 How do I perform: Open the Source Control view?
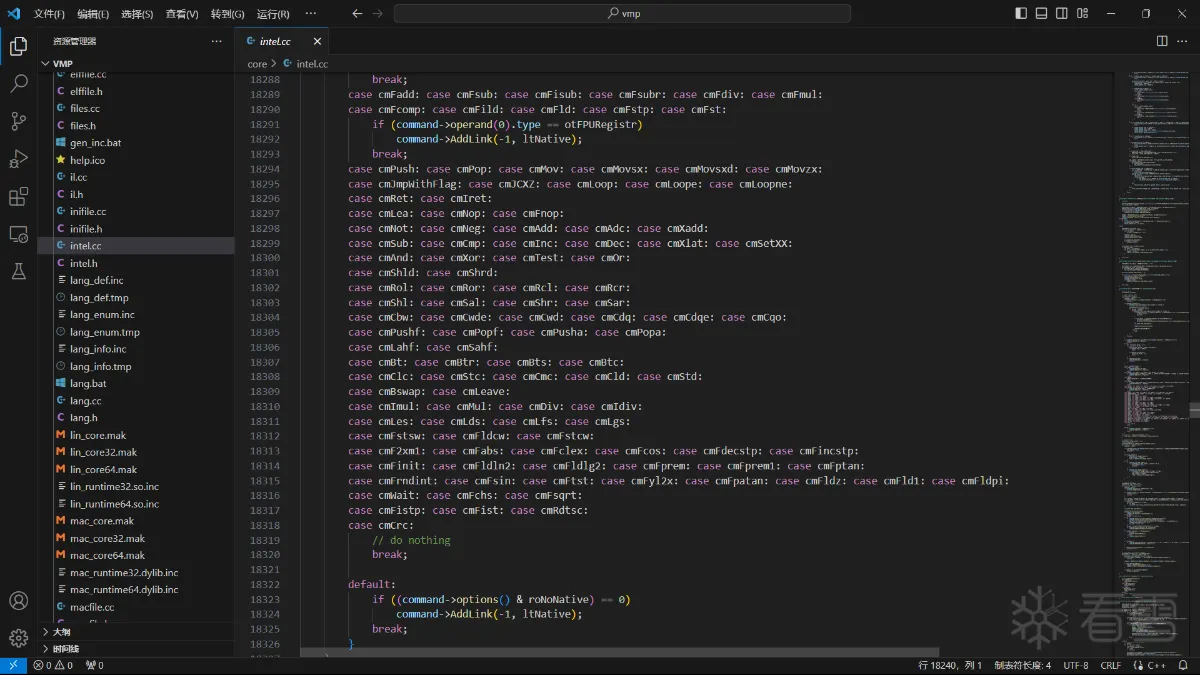(18, 121)
